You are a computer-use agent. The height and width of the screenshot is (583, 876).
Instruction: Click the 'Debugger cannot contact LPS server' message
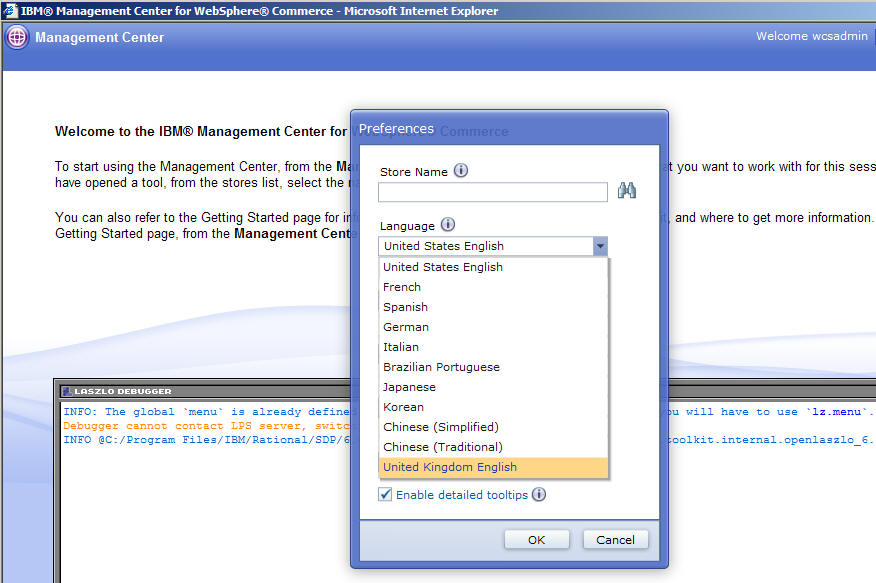[207, 426]
